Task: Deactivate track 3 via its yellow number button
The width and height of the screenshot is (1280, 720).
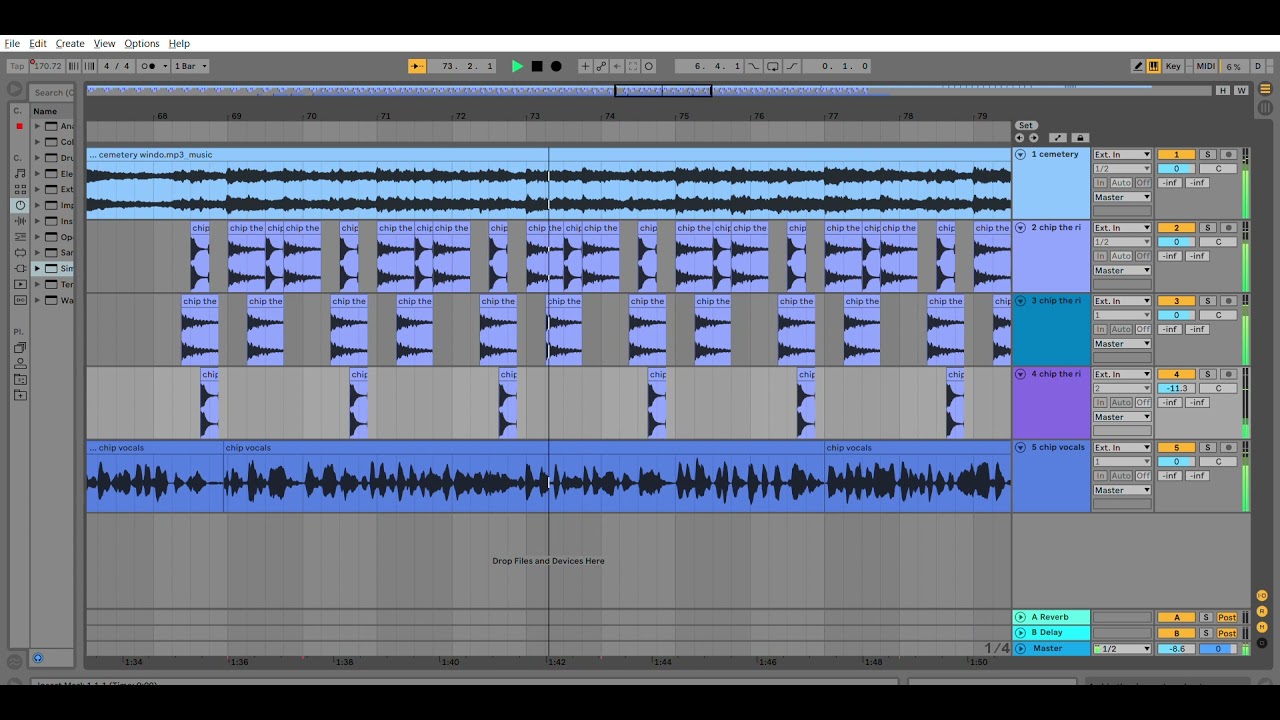Action: [x=1176, y=301]
